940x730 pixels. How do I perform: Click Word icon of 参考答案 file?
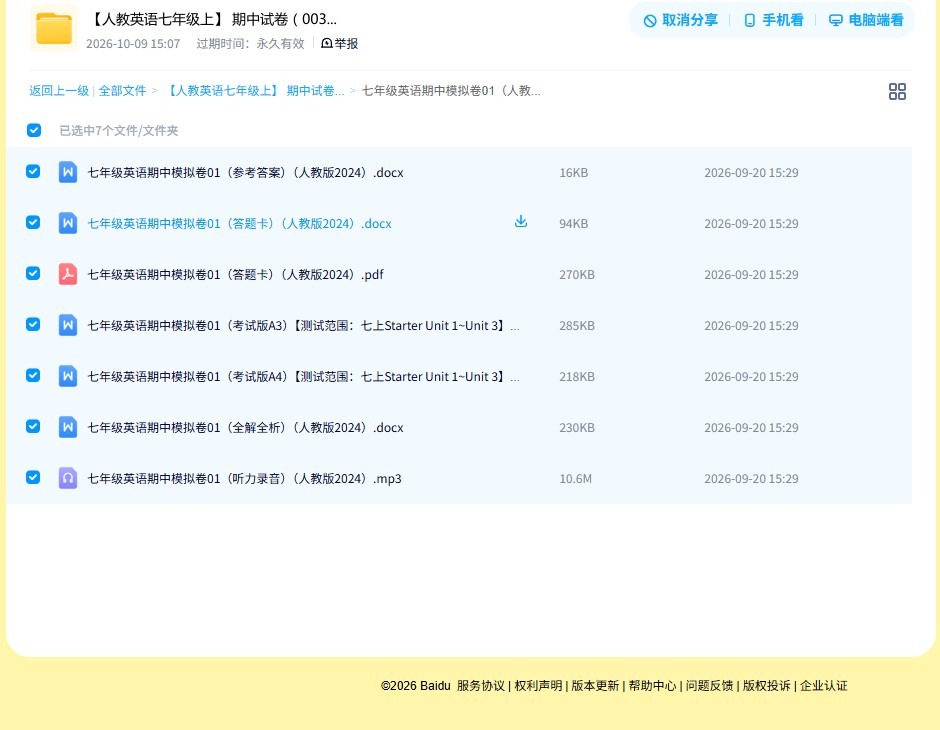point(68,173)
